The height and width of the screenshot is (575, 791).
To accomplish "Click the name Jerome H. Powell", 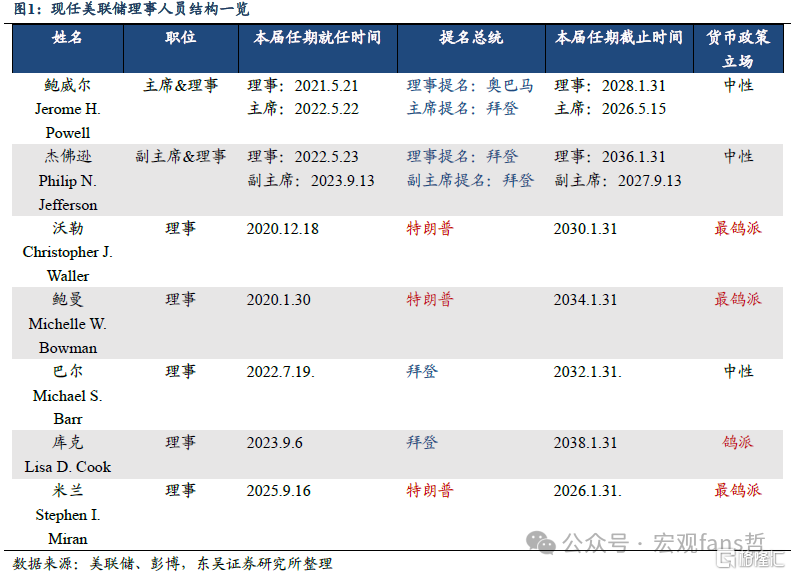I will (x=67, y=109).
